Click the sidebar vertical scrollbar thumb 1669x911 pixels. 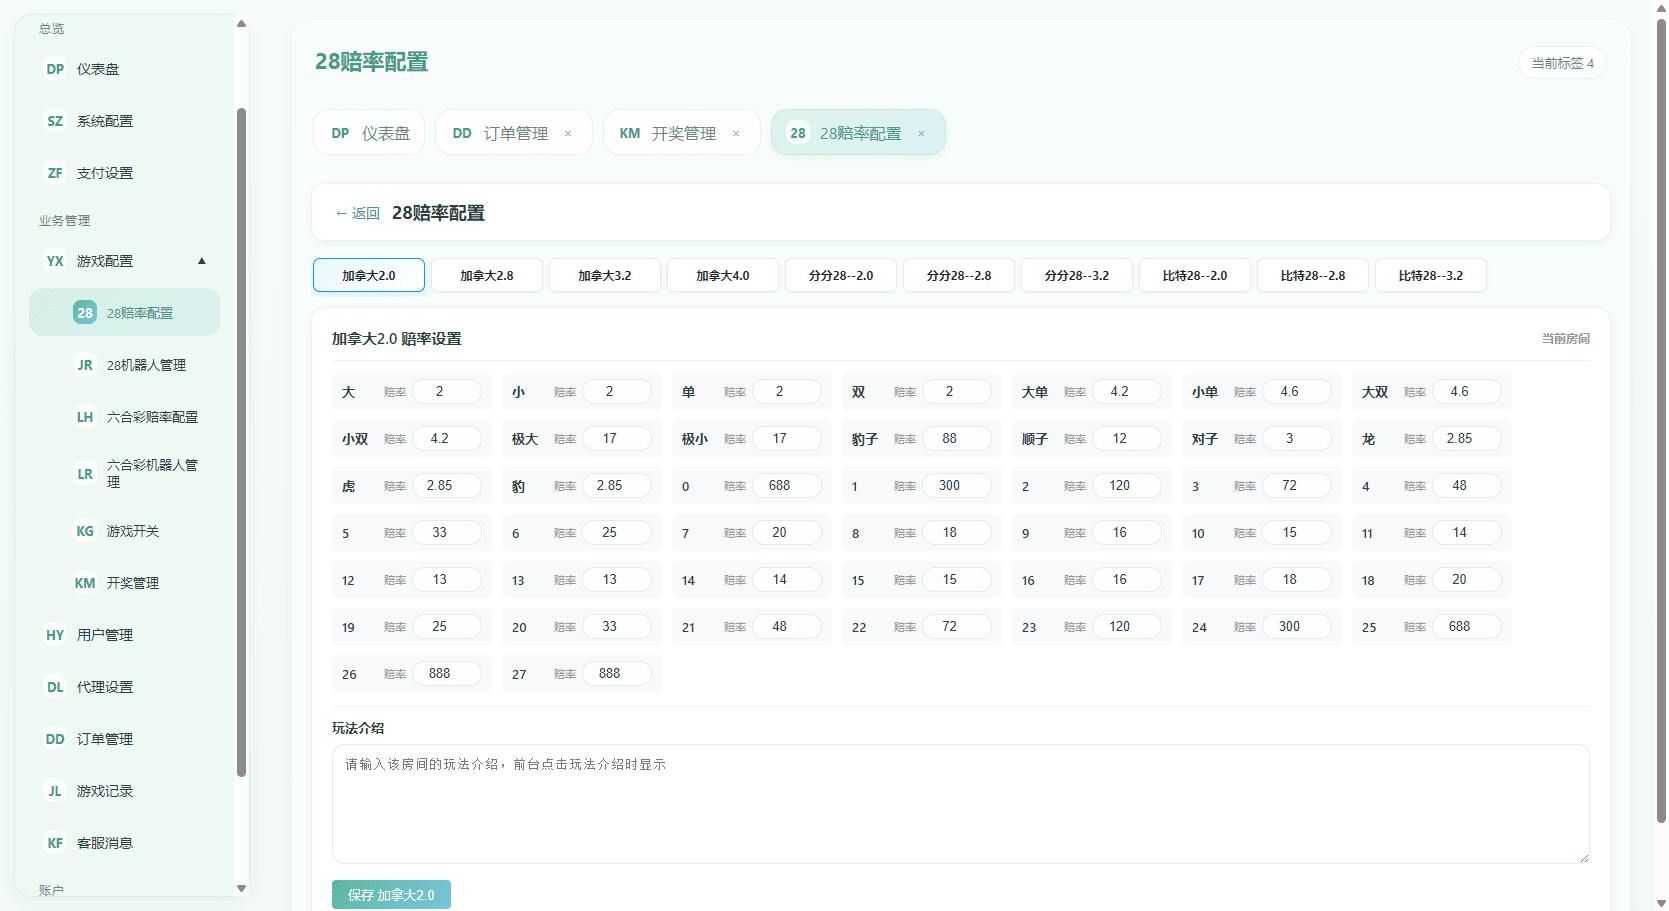point(241,442)
